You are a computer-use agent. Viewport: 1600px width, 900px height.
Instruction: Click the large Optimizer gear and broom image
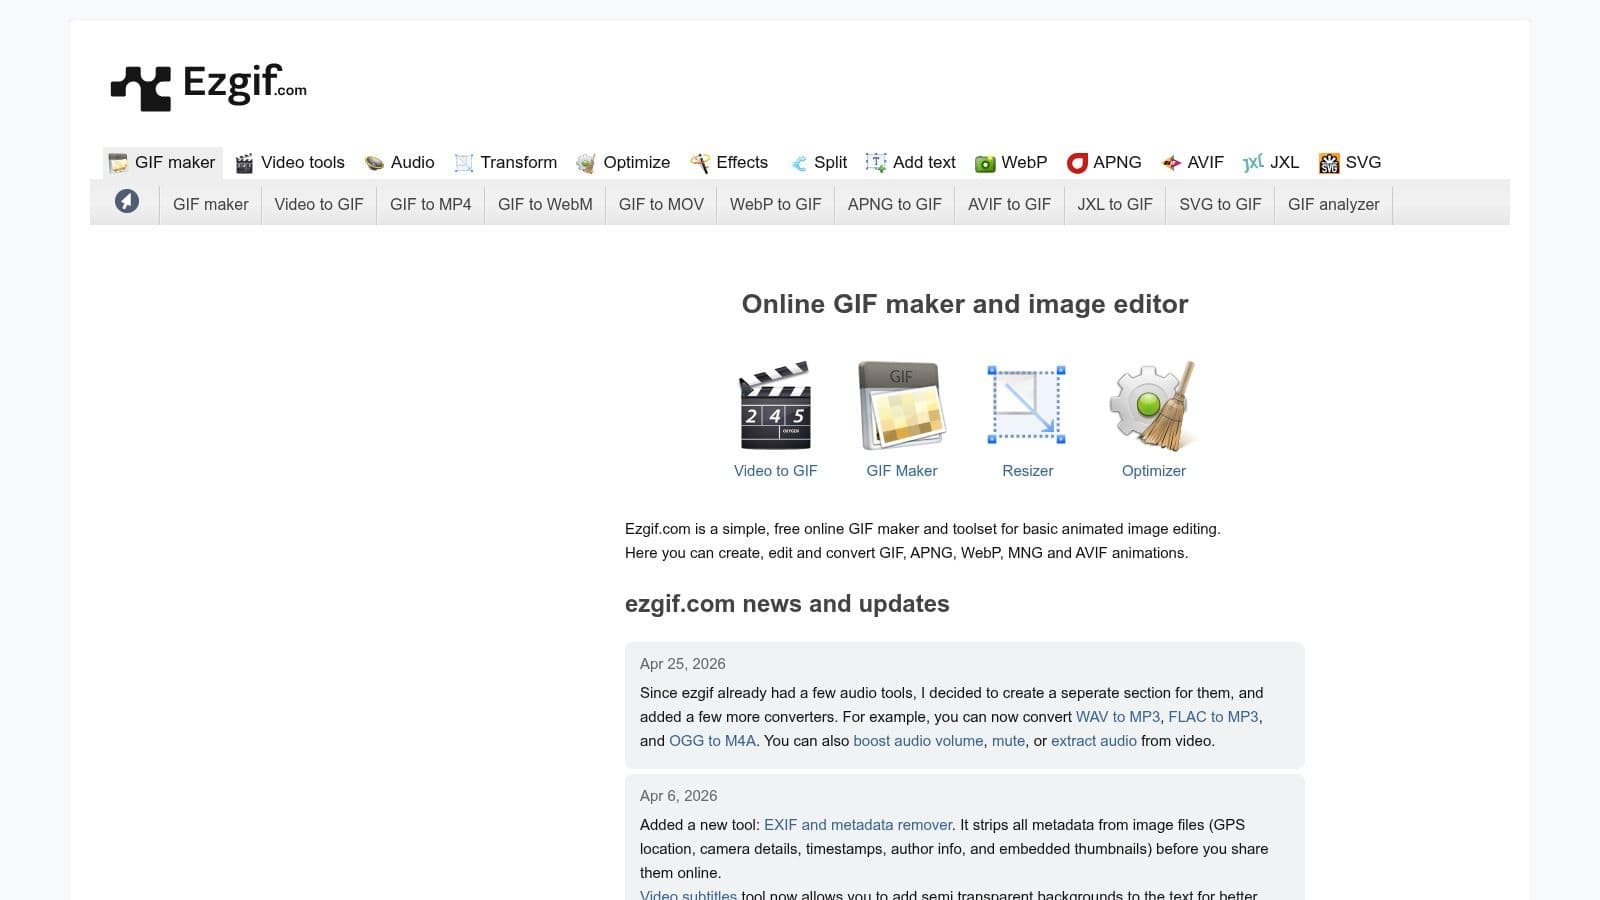[x=1153, y=406]
